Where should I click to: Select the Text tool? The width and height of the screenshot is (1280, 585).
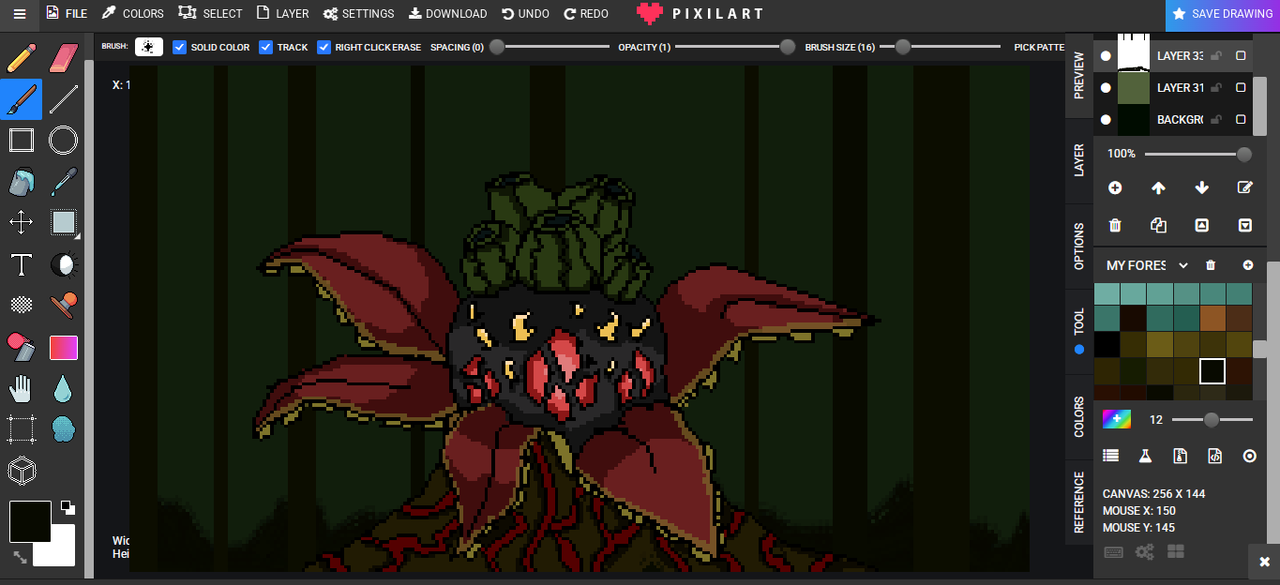tap(21, 264)
